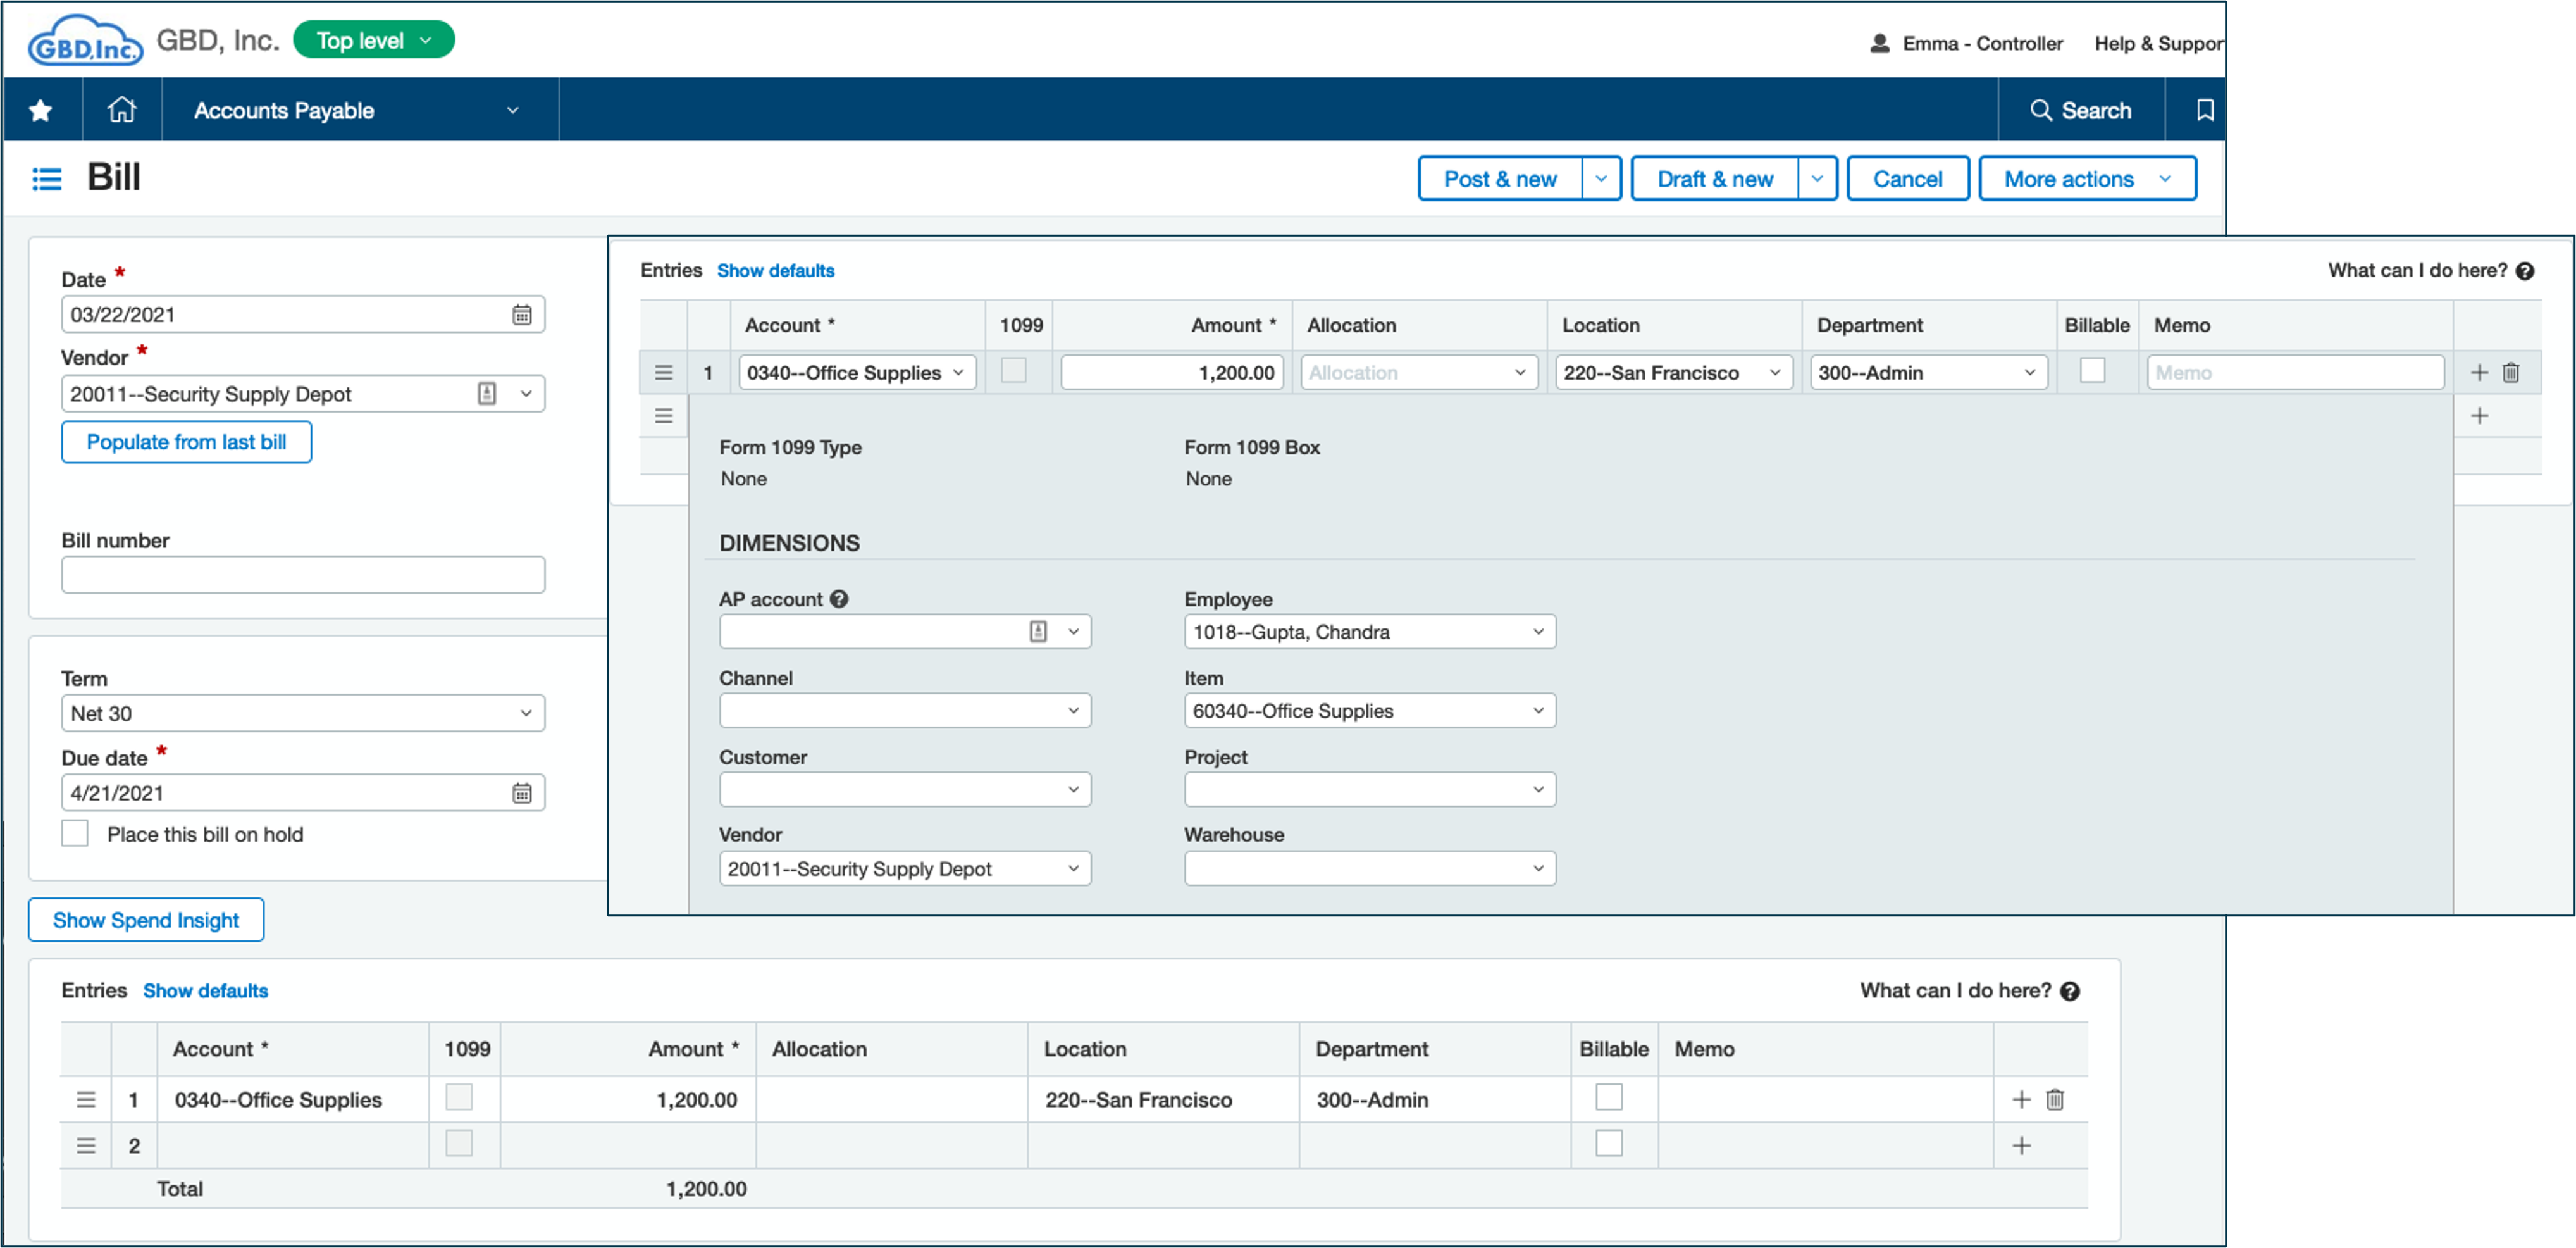Click the AP account help question icon
2576x1248 pixels.
[x=839, y=599]
